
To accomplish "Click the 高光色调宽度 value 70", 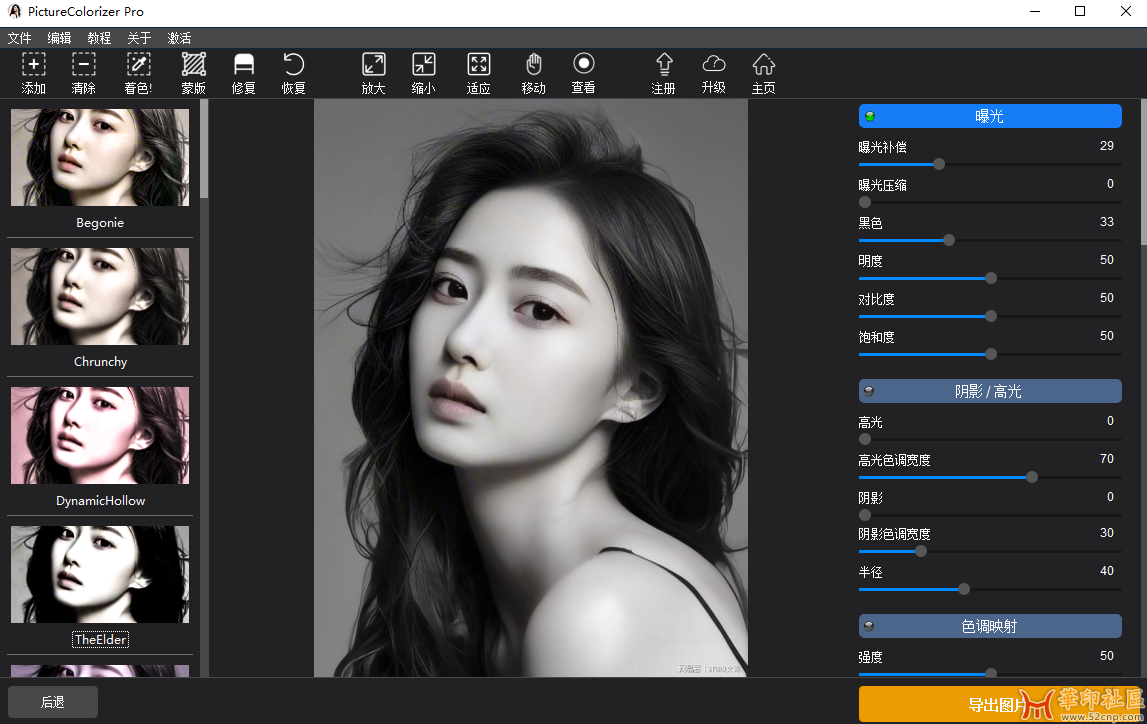I will pyautogui.click(x=1107, y=459).
